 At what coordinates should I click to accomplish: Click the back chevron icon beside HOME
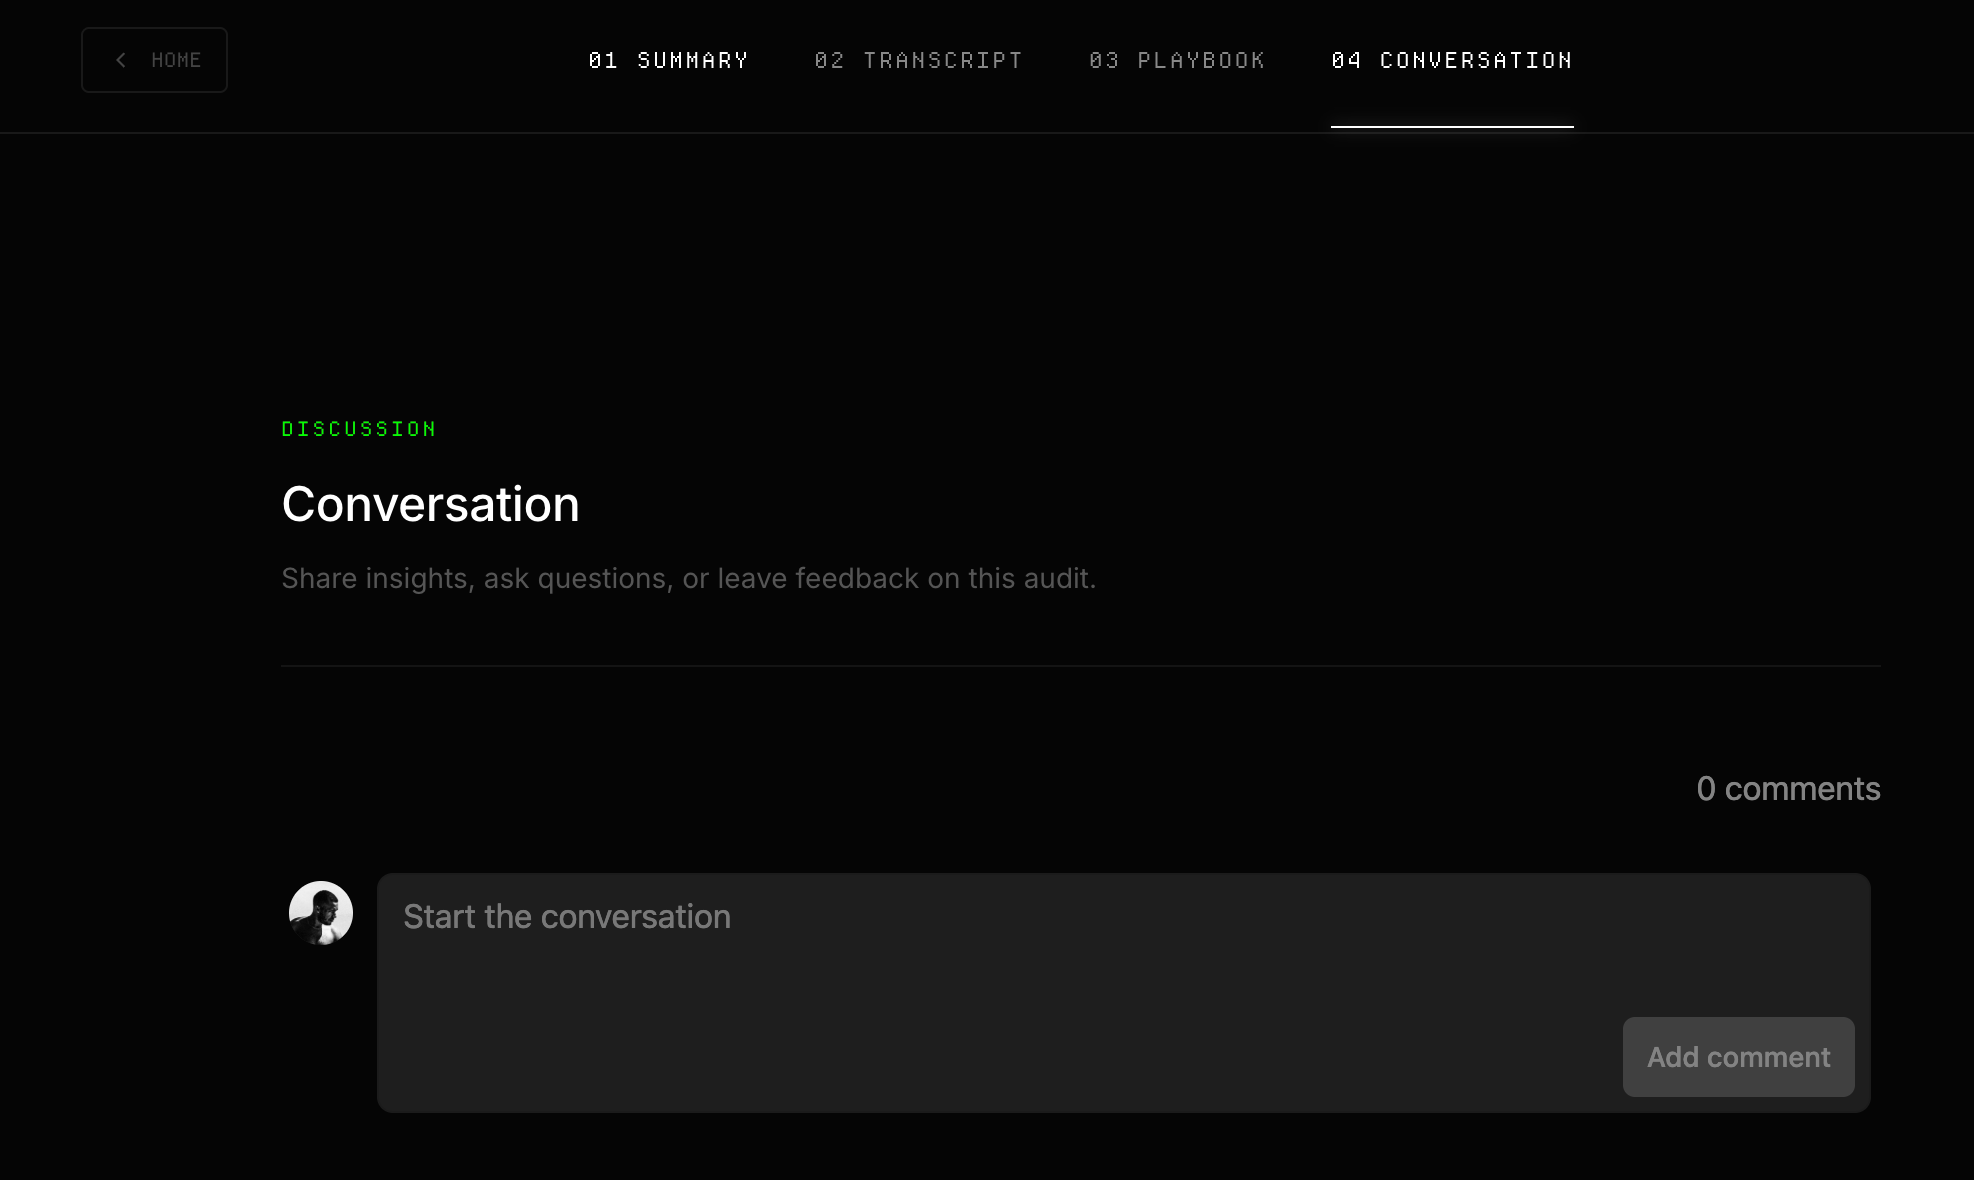click(x=121, y=60)
